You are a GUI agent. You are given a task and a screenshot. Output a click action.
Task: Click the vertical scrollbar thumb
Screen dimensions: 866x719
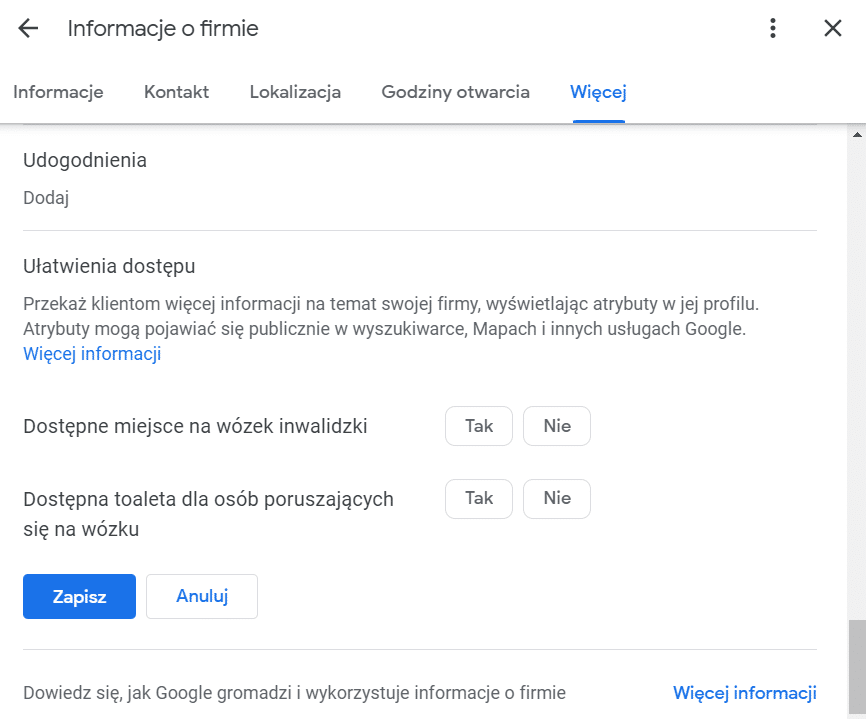coord(857,667)
